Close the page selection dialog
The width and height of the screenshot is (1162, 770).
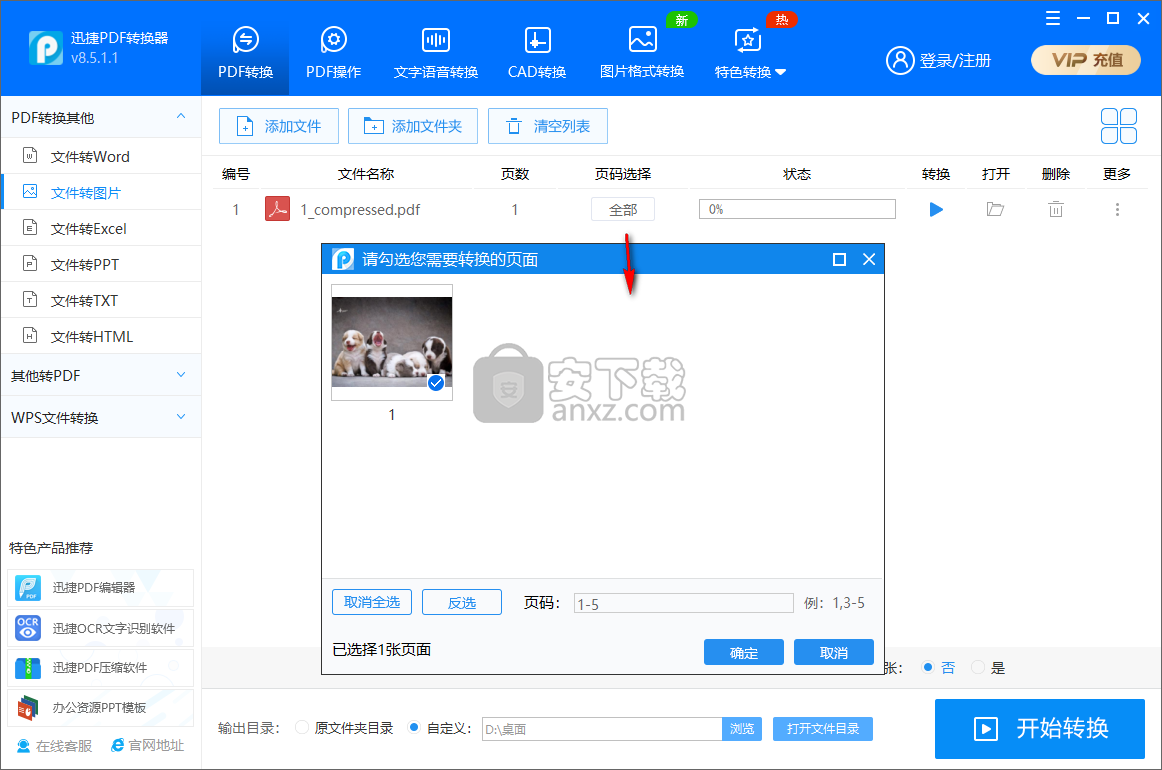tap(869, 259)
